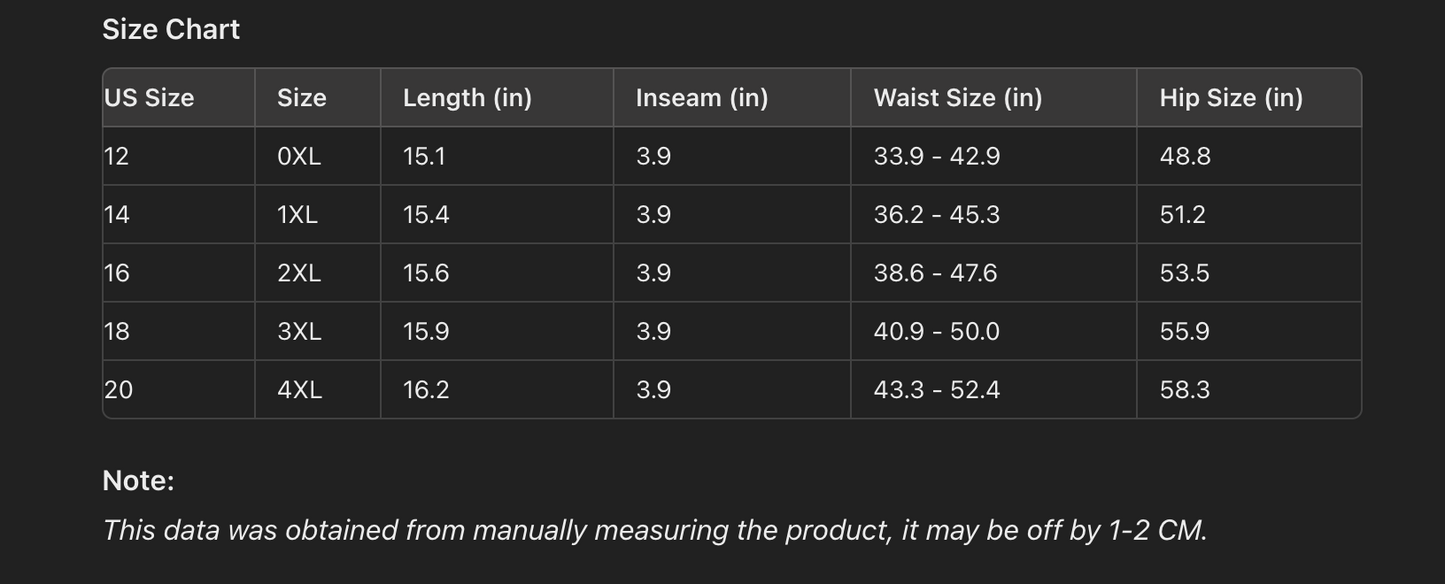
Task: Click the "Size Chart" heading
Action: click(x=171, y=30)
